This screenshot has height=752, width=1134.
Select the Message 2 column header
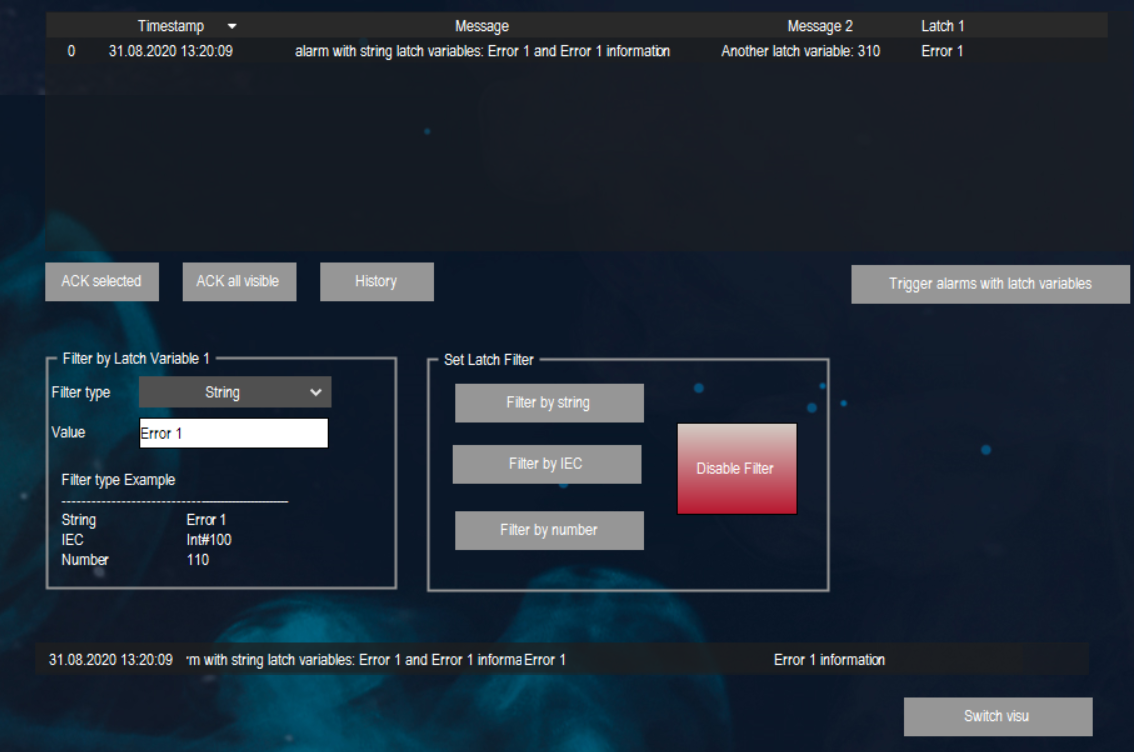(x=820, y=26)
